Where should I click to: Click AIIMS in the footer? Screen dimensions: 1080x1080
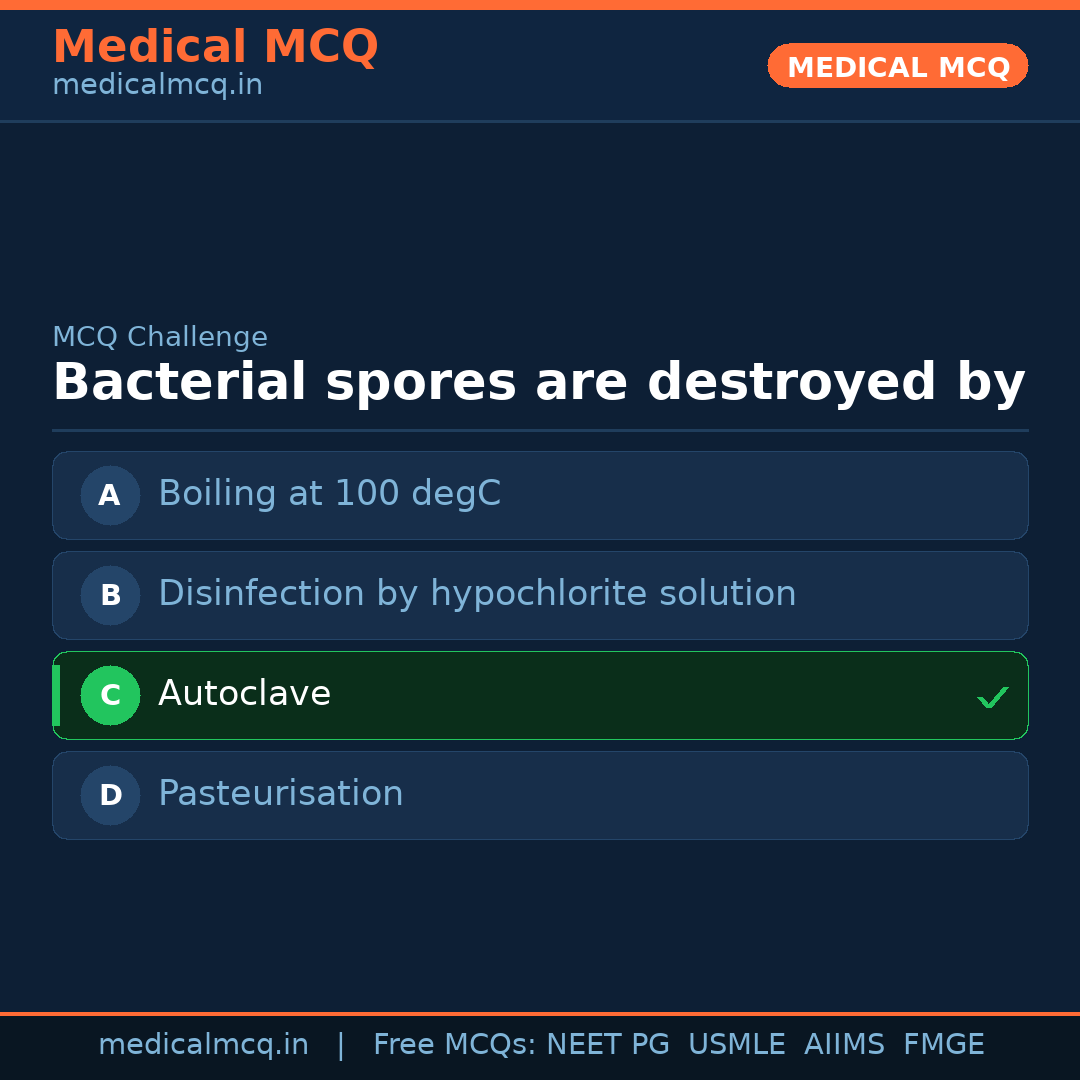pyautogui.click(x=844, y=1045)
